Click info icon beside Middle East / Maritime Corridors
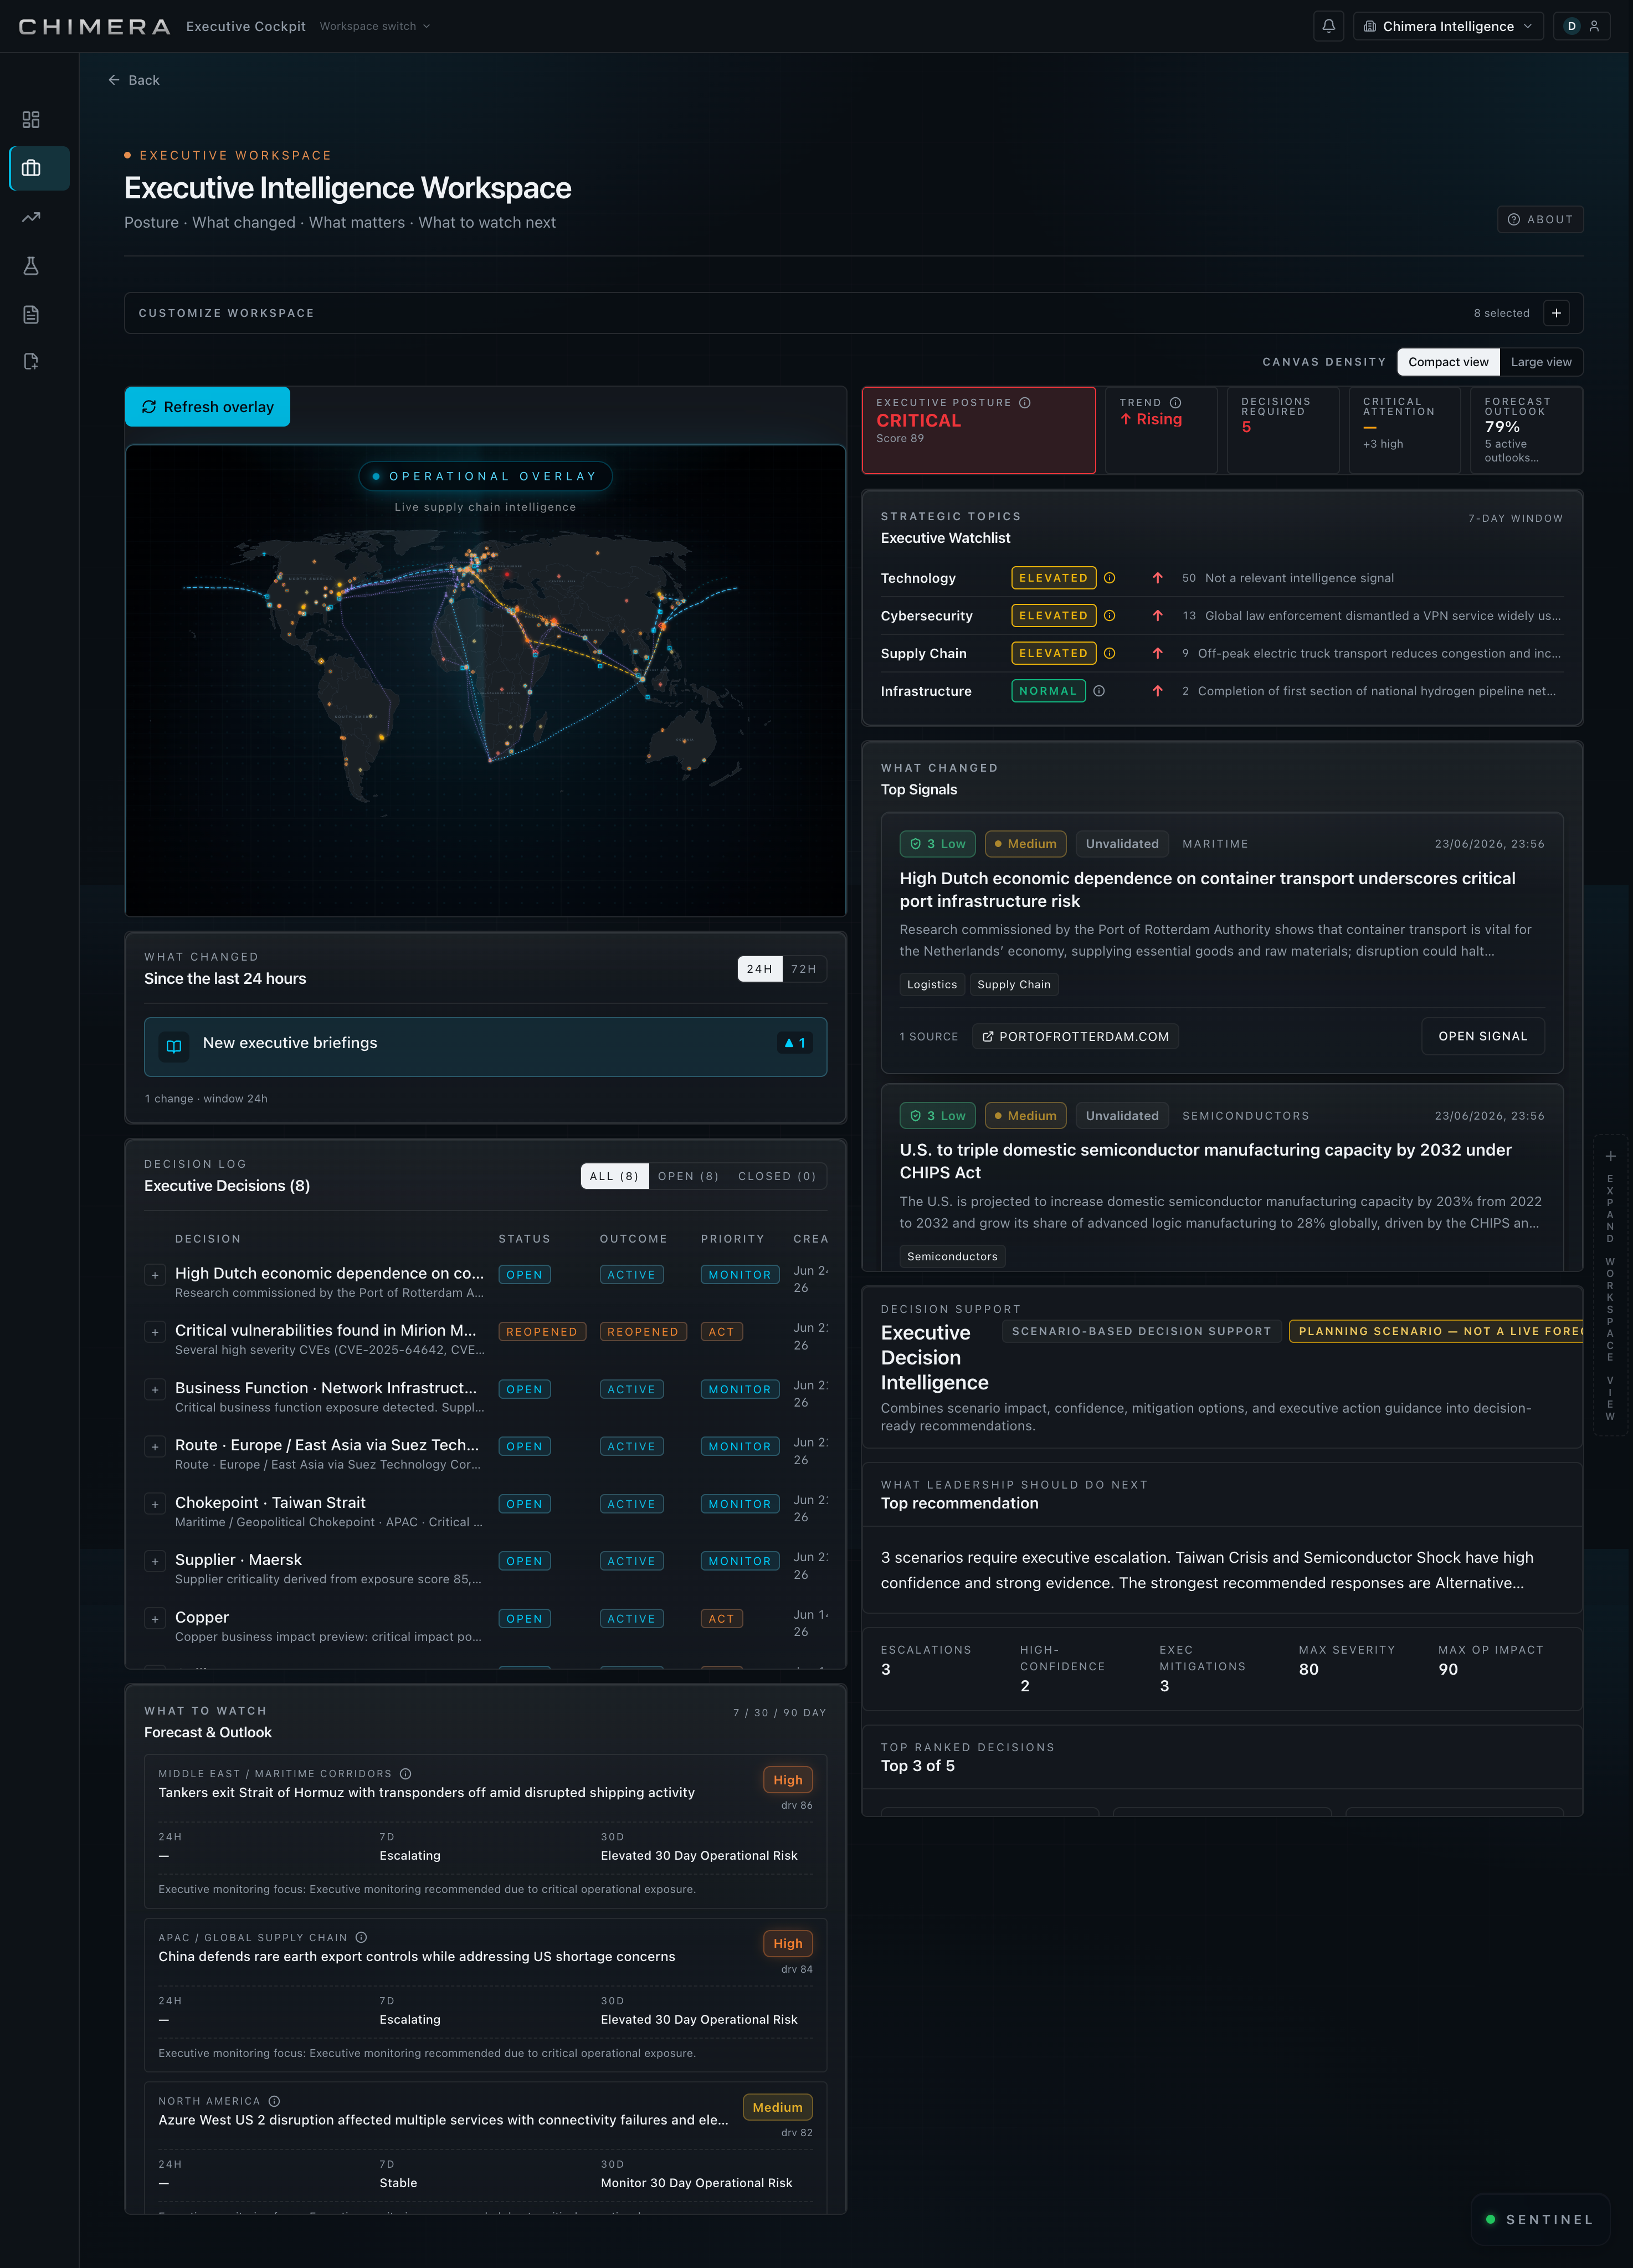Viewport: 1633px width, 2268px height. pyautogui.click(x=406, y=1774)
